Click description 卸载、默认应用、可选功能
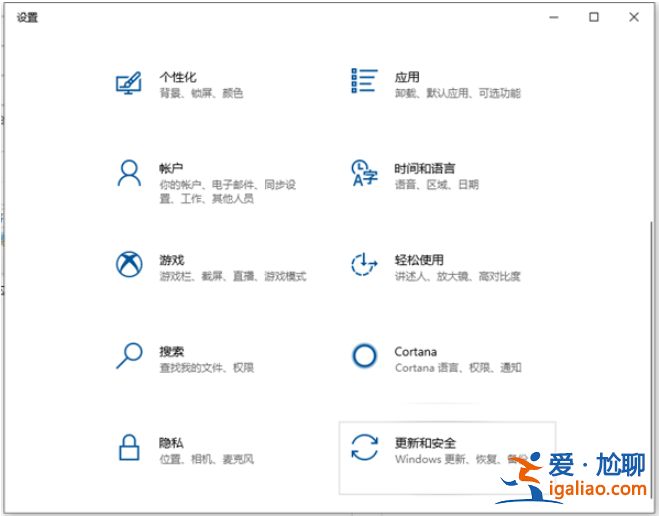The height and width of the screenshot is (516, 659). [458, 93]
